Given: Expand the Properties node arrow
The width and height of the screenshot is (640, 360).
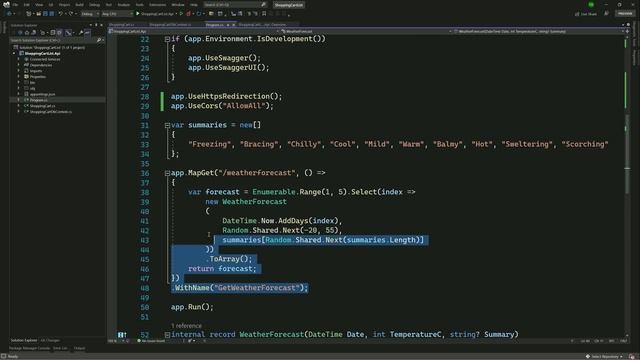Looking at the screenshot, I should [18, 77].
